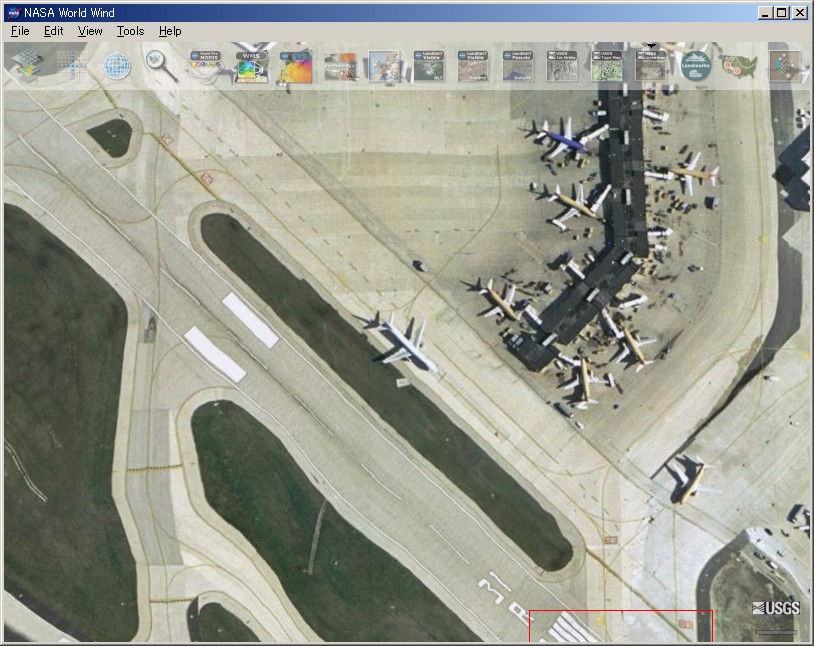The height and width of the screenshot is (646, 814).
Task: Toggle the placemarks layer at toolbar's right end
Action: [x=785, y=63]
